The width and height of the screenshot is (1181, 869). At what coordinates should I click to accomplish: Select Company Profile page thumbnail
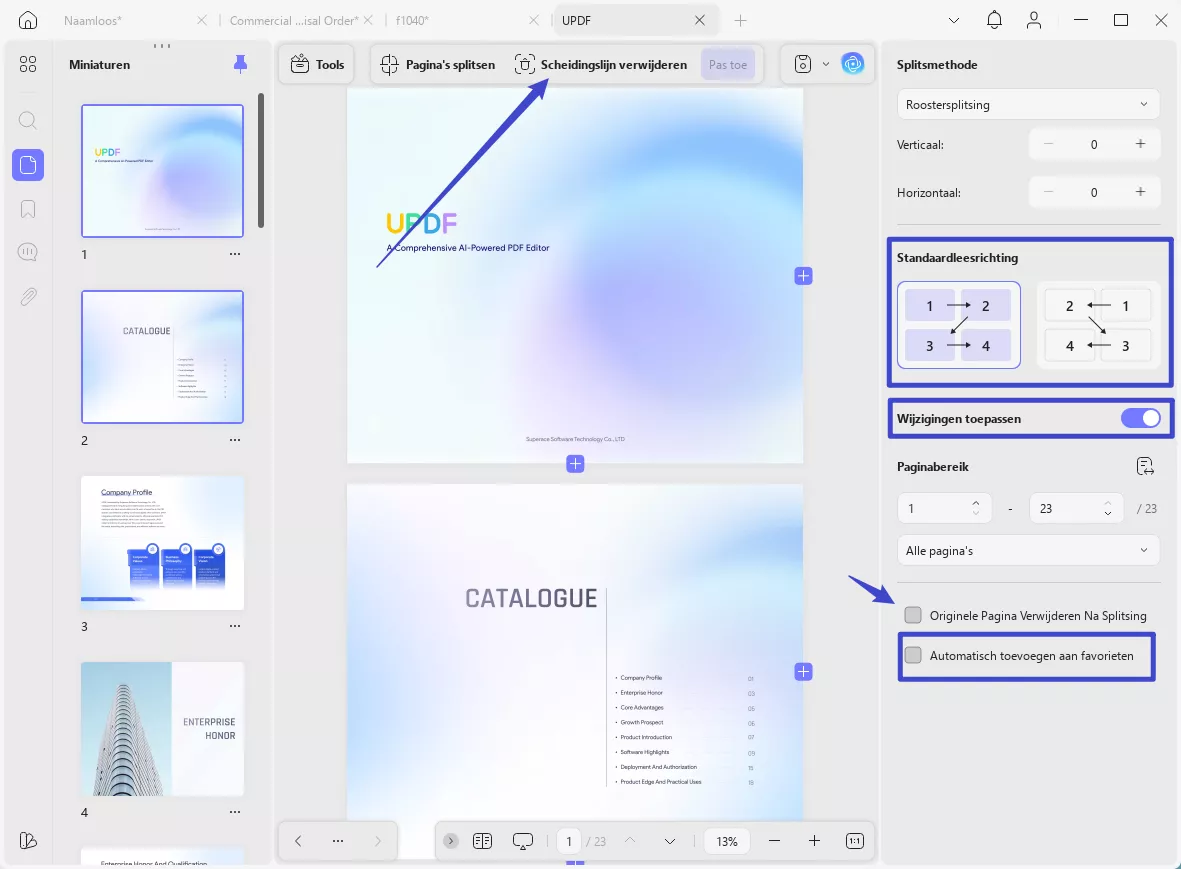pyautogui.click(x=163, y=543)
